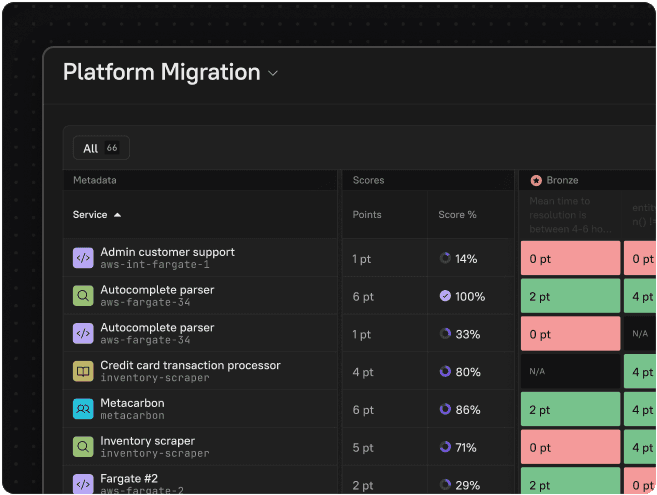The image size is (657, 495).
Task: Click the Bronze medal icon
Action: pyautogui.click(x=536, y=181)
